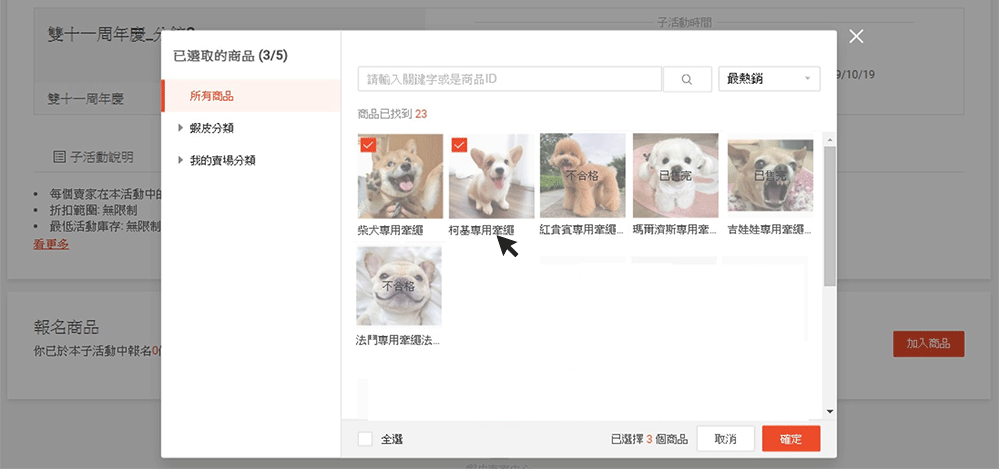
Task: Tick the 全選 select-all checkbox
Action: (365, 439)
